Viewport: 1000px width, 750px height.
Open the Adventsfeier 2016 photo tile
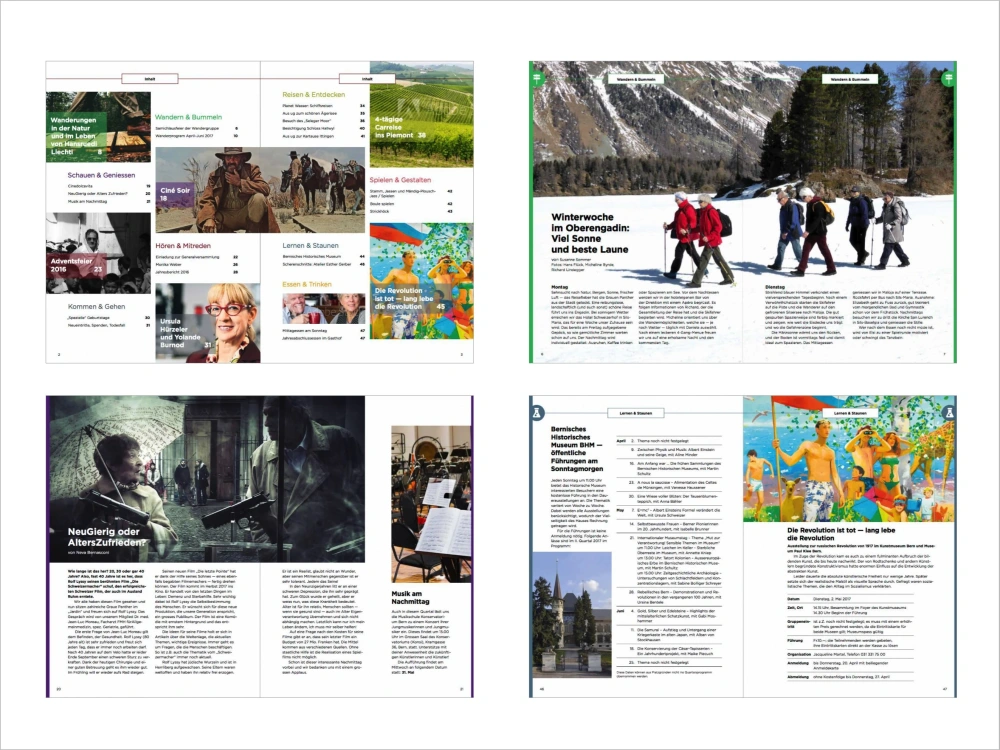(x=98, y=253)
